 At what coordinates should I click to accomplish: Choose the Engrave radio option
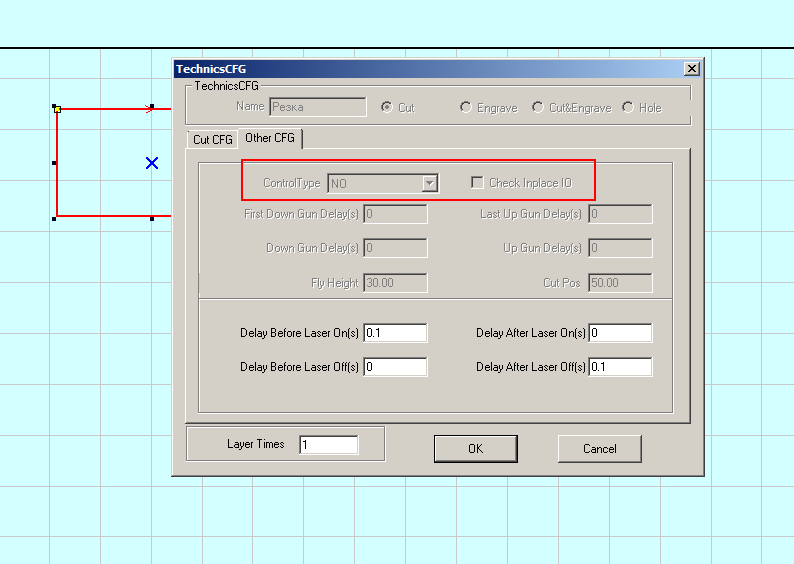click(466, 107)
